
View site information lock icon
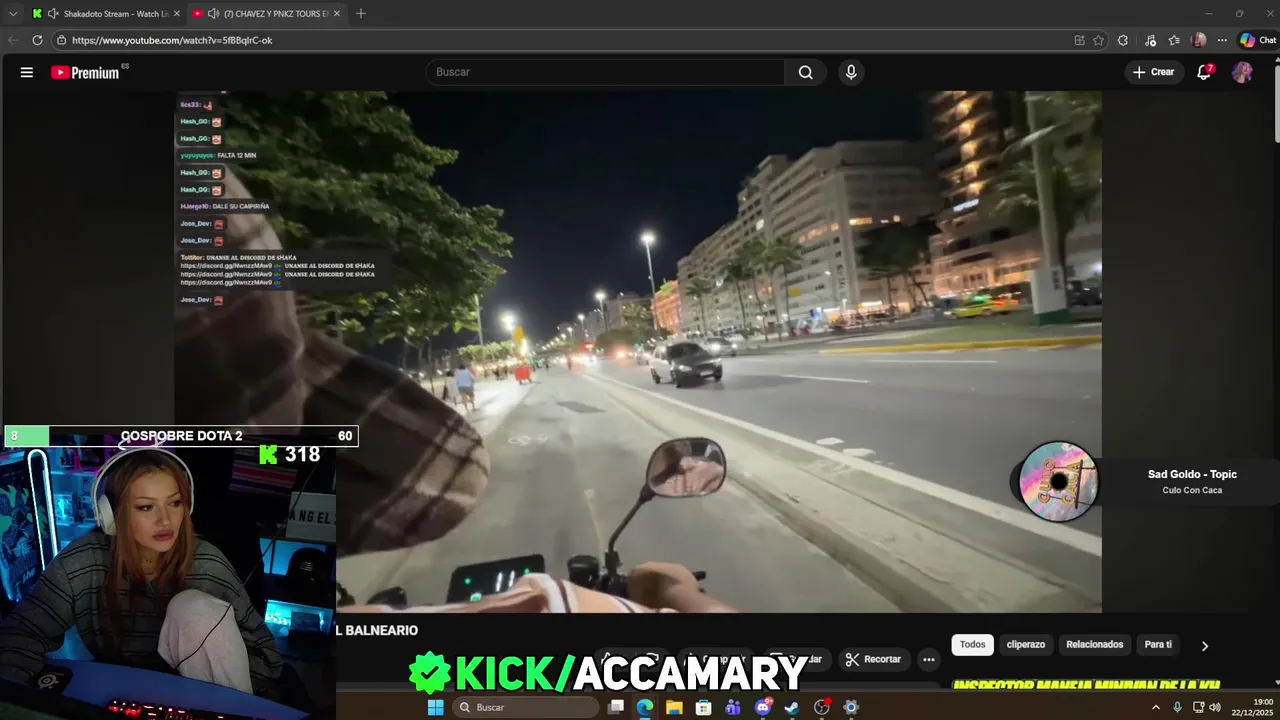click(61, 40)
